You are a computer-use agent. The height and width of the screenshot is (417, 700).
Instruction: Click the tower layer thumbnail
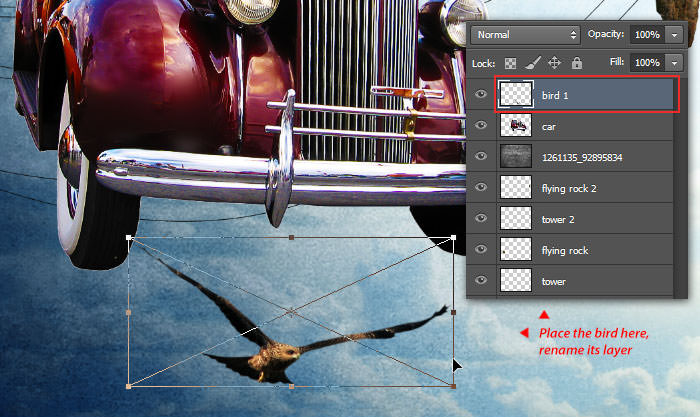[x=516, y=280]
